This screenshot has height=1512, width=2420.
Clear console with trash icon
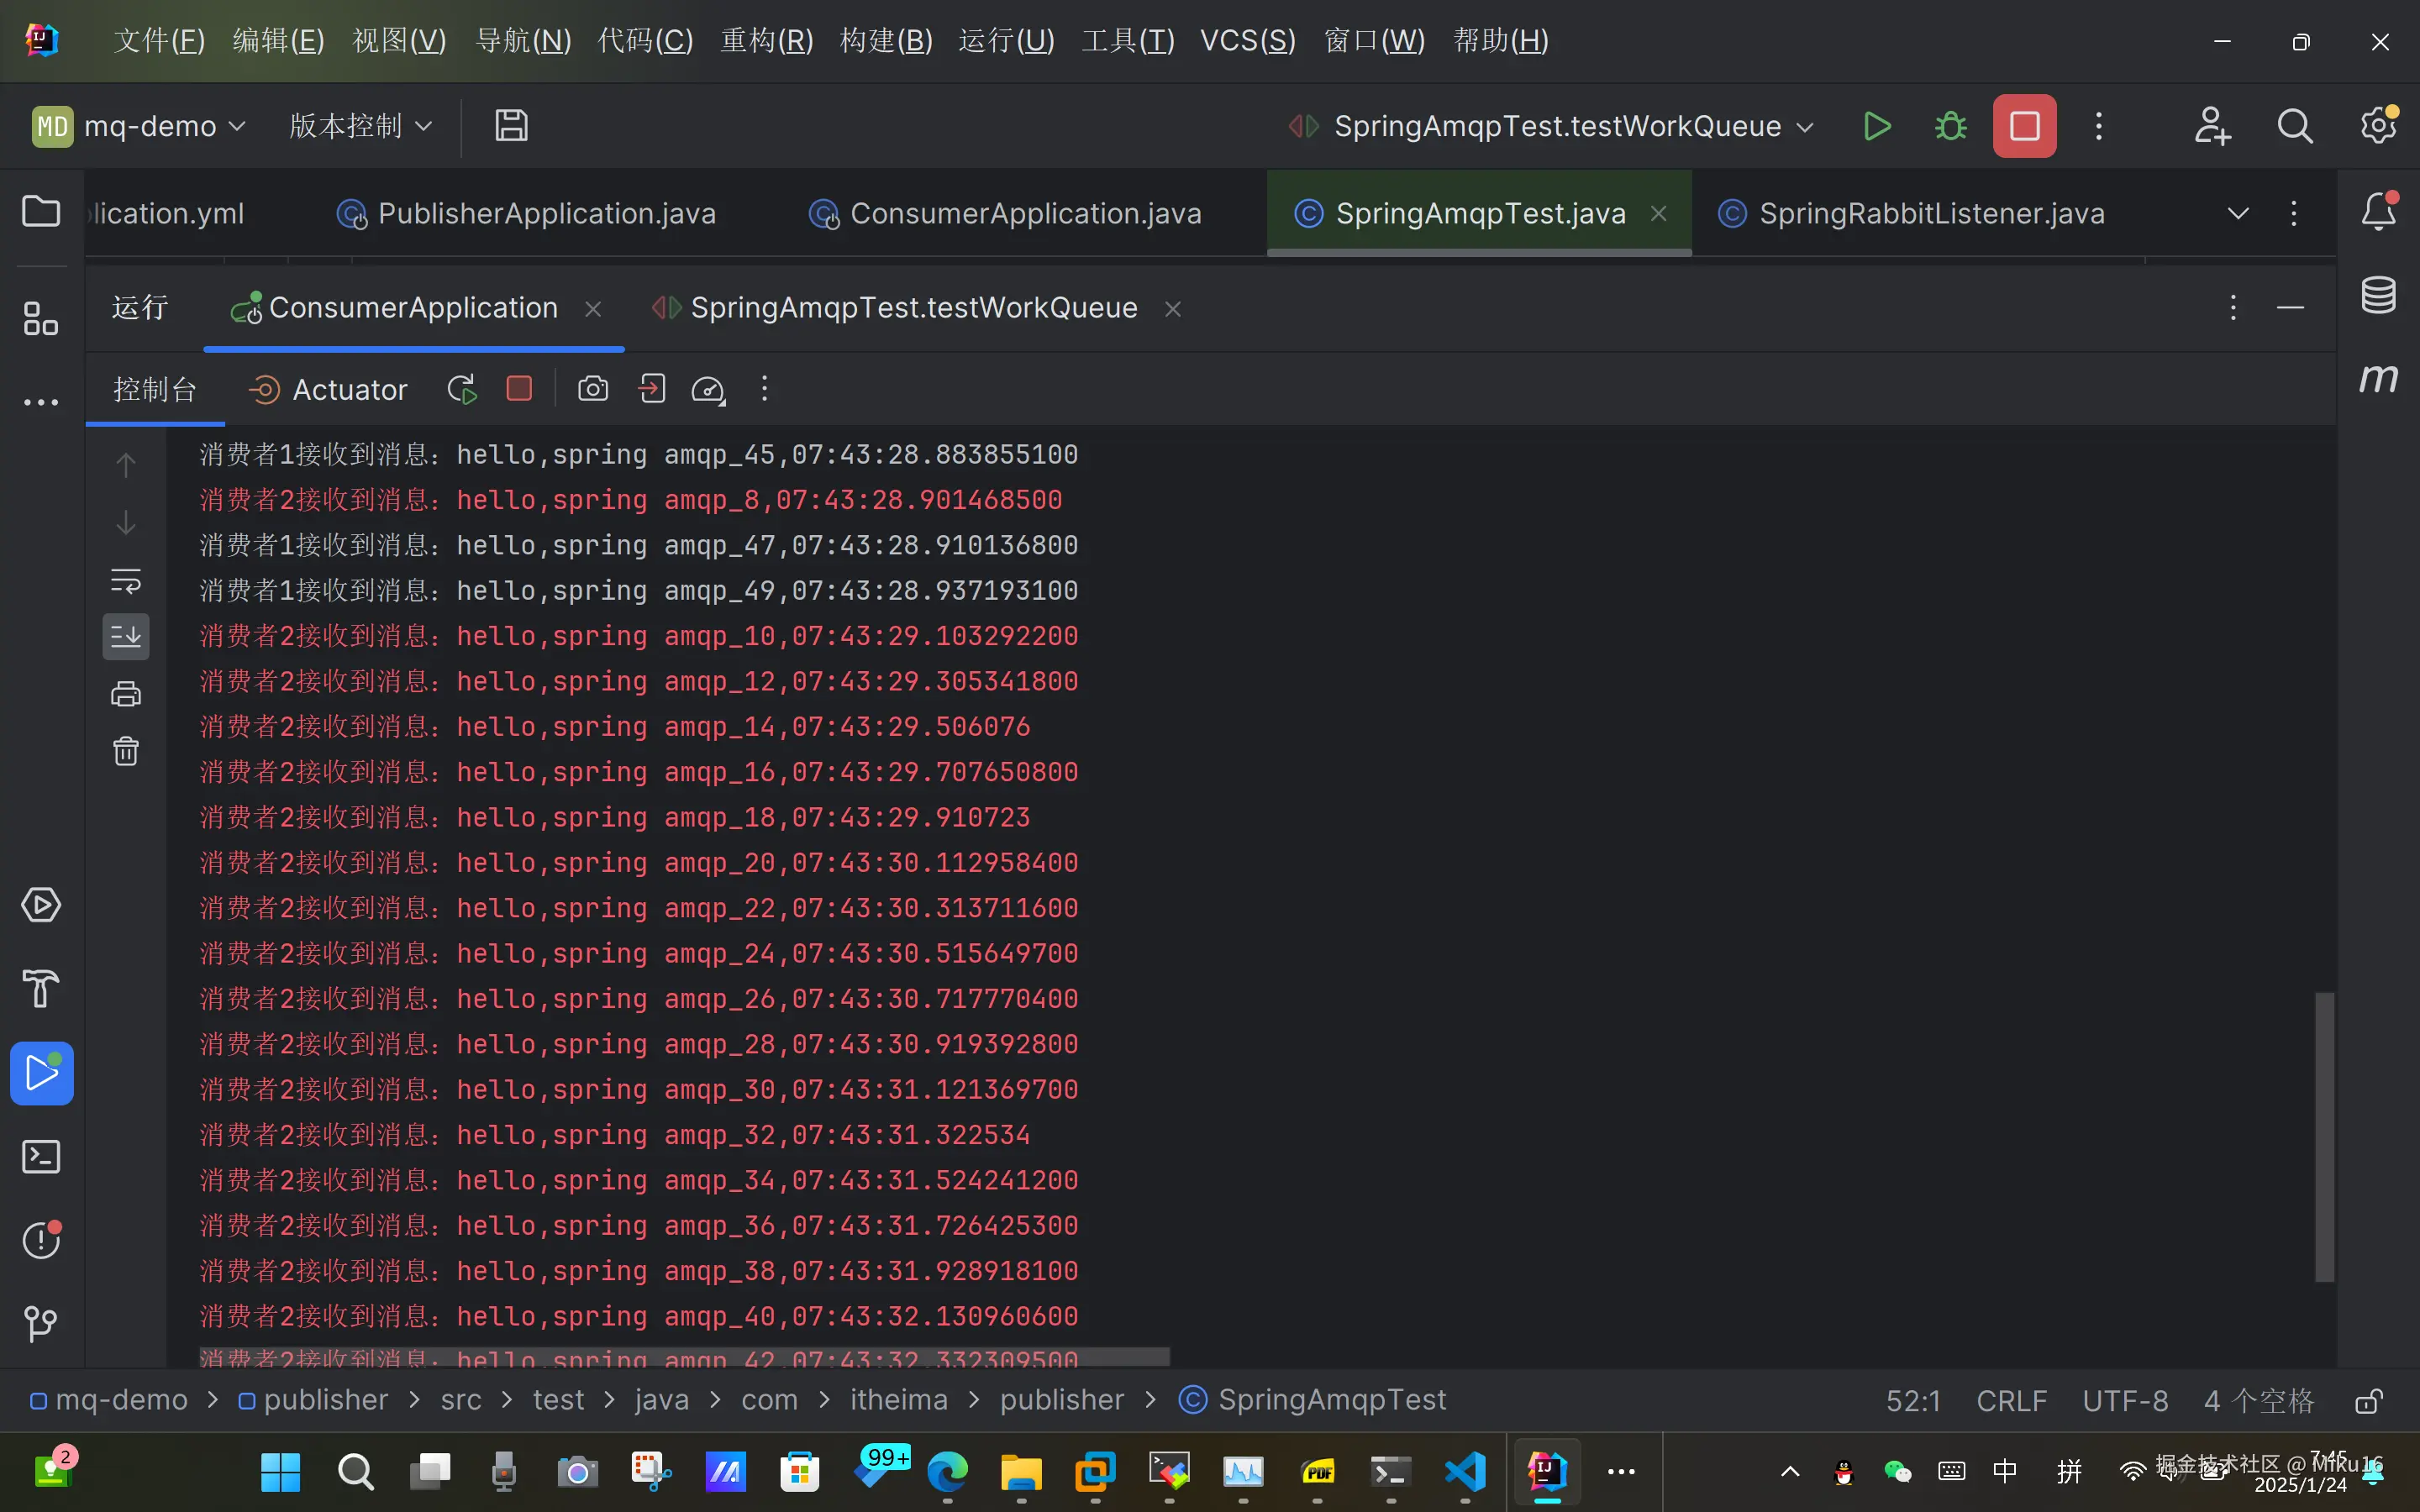pos(126,751)
